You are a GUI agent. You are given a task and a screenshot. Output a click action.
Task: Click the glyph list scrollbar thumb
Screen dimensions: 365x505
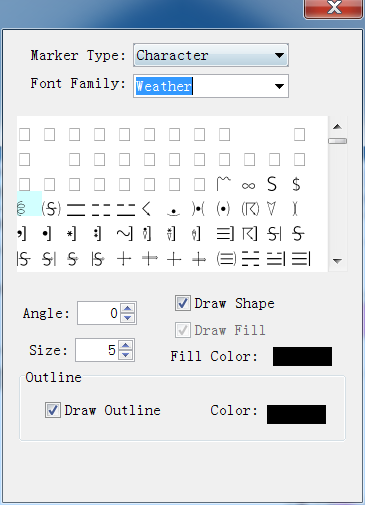point(338,141)
